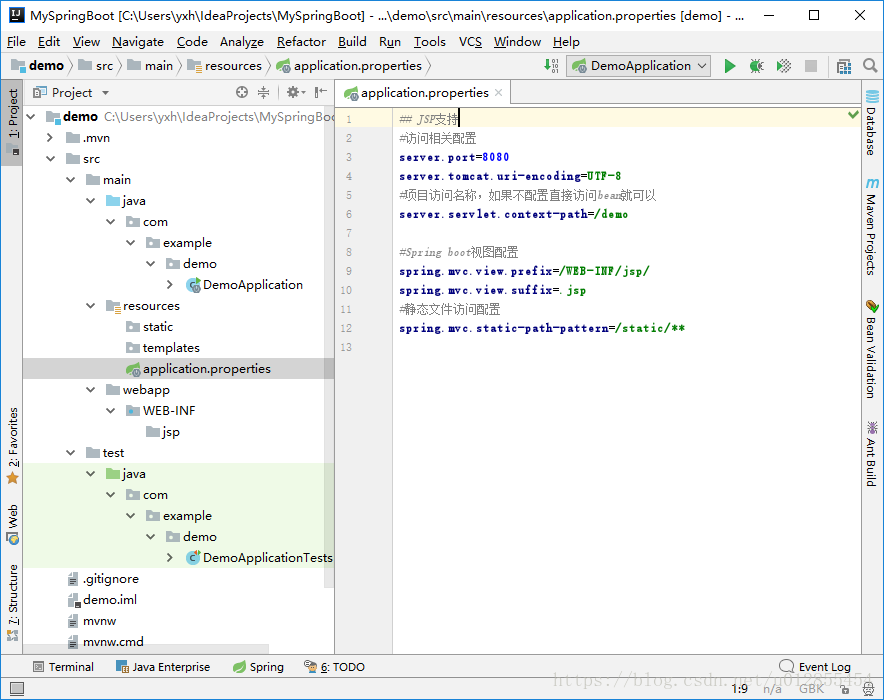This screenshot has width=884, height=700.
Task: Expand the DemoApplication class node arrow
Action: pos(170,285)
